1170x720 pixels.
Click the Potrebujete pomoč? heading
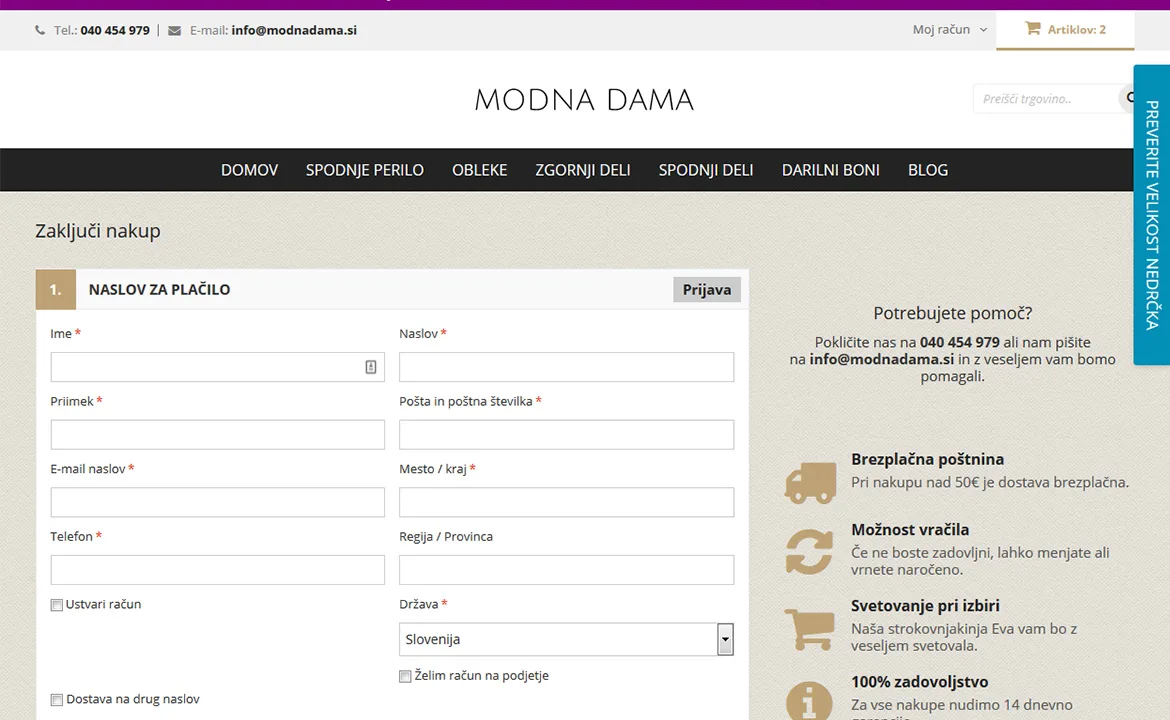point(953,313)
